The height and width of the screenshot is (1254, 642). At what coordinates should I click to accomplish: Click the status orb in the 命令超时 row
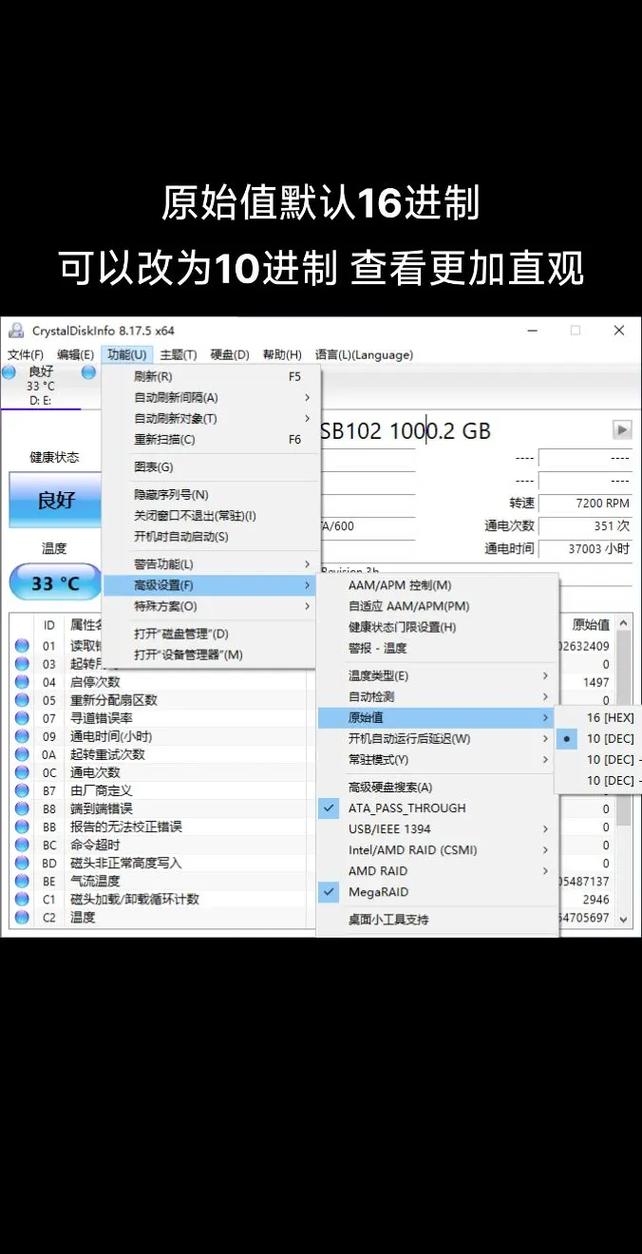pos(21,845)
